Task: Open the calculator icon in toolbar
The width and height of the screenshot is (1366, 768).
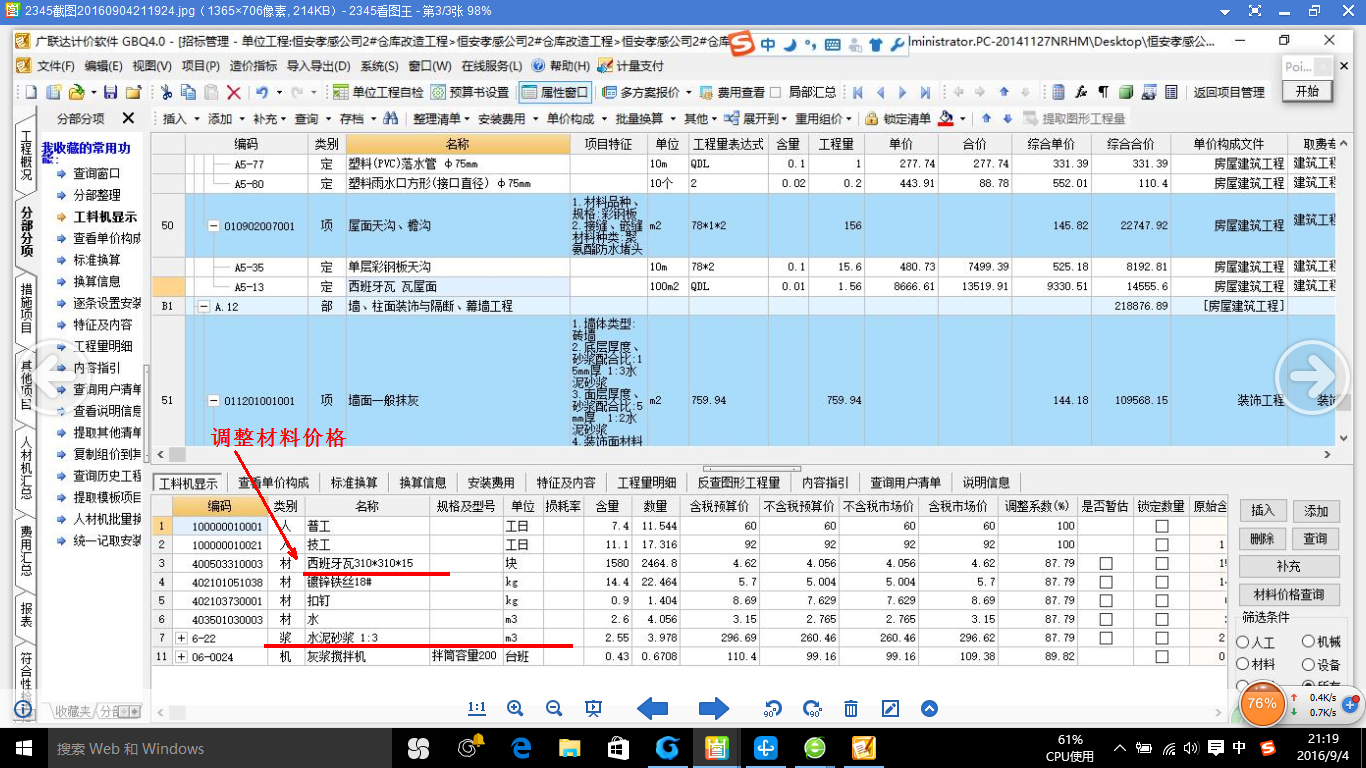Action: [x=1059, y=92]
